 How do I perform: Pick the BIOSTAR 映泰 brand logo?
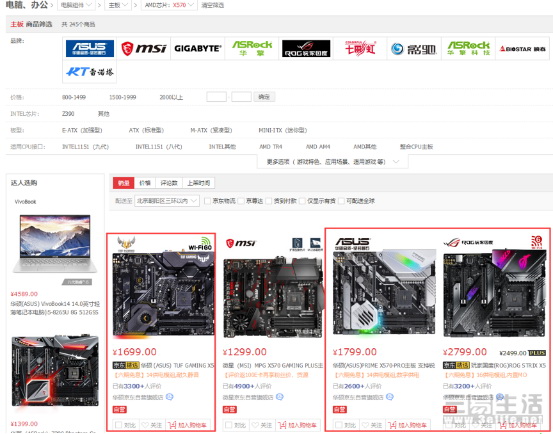pyautogui.click(x=522, y=49)
